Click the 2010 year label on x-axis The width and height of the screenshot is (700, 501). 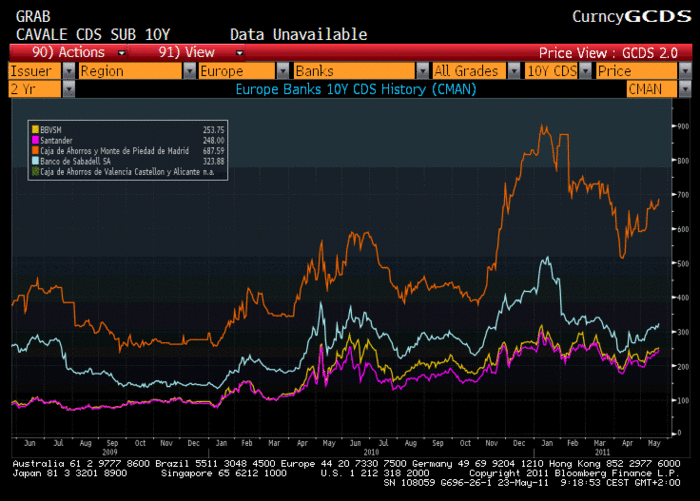coord(371,452)
